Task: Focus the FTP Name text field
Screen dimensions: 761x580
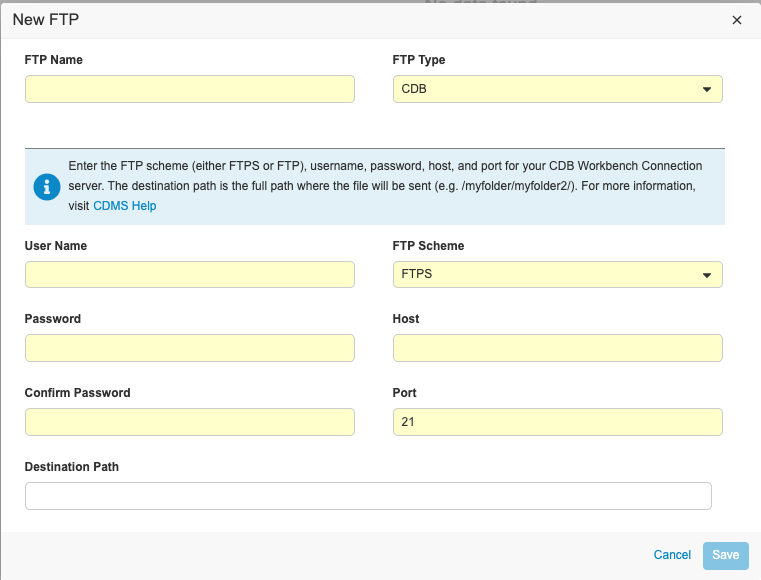Action: click(x=190, y=89)
